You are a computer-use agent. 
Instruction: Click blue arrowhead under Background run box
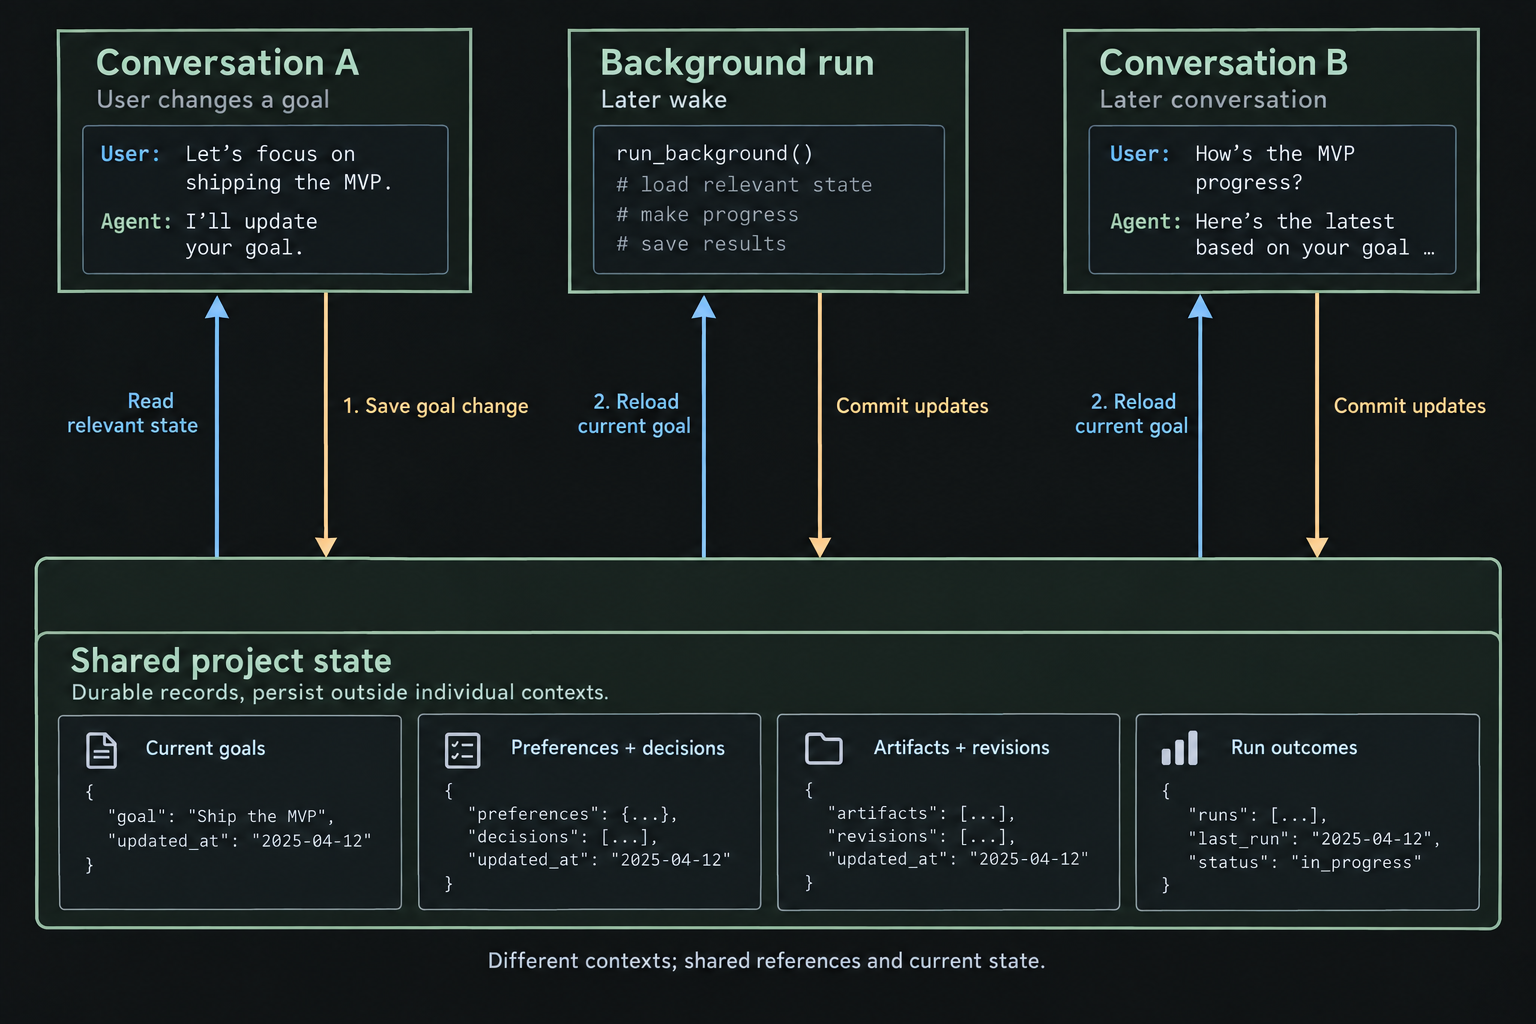(704, 306)
